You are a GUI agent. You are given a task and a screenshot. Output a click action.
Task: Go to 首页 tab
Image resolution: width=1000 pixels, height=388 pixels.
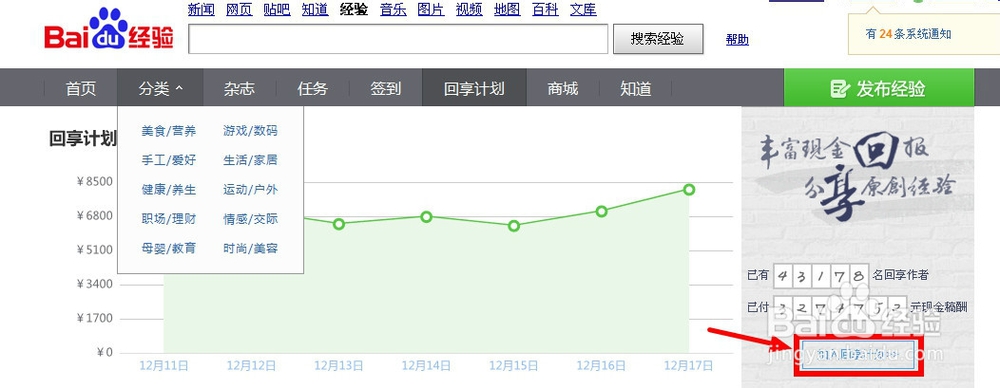81,88
